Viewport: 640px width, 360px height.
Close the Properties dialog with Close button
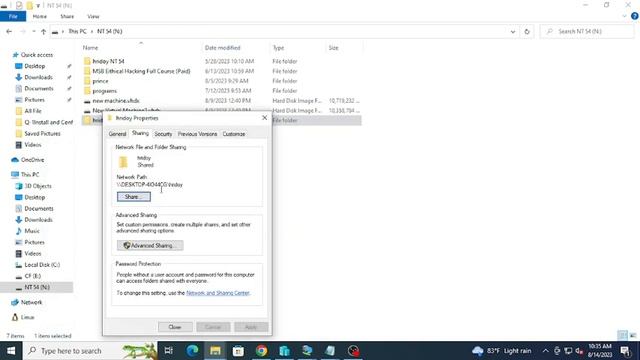[x=175, y=327]
